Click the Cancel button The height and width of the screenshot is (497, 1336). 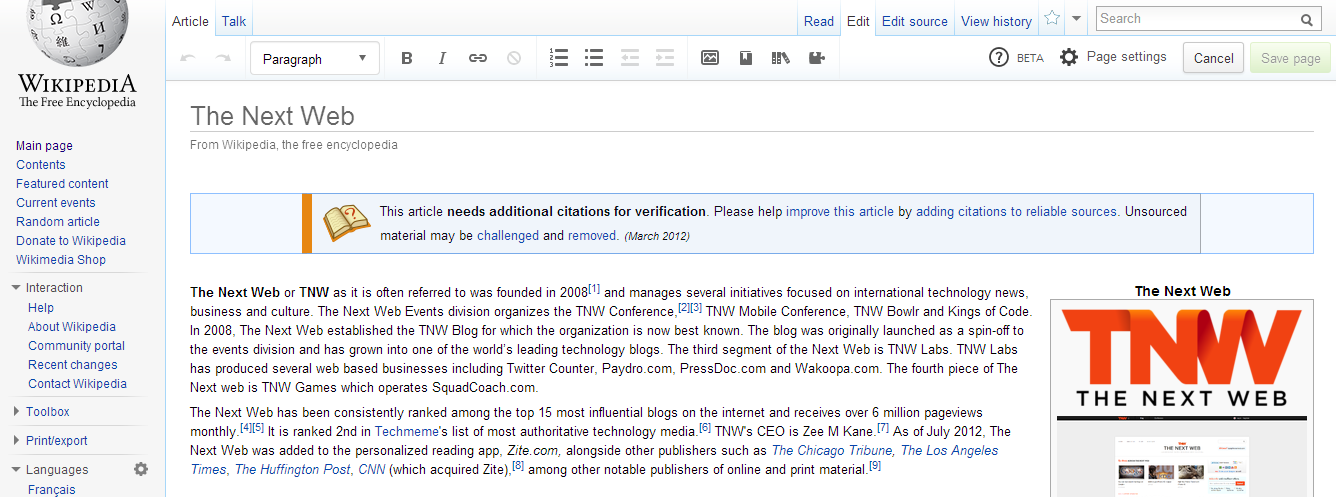[1214, 58]
